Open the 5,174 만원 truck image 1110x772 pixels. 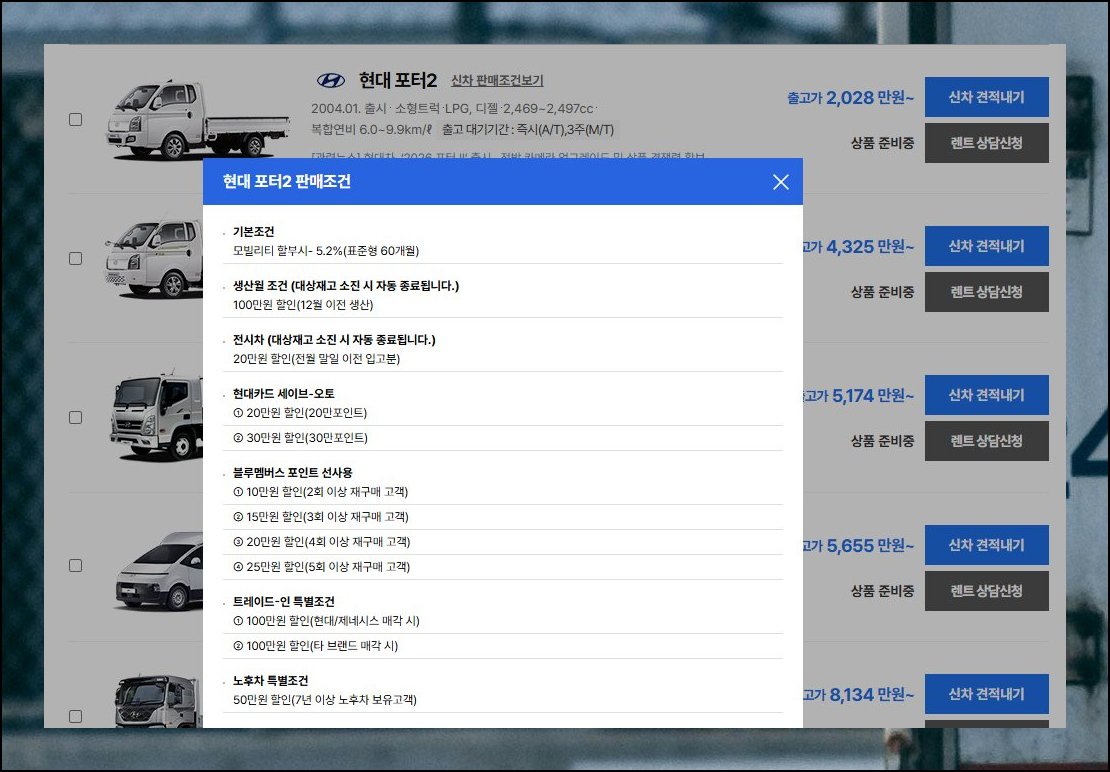tap(156, 417)
